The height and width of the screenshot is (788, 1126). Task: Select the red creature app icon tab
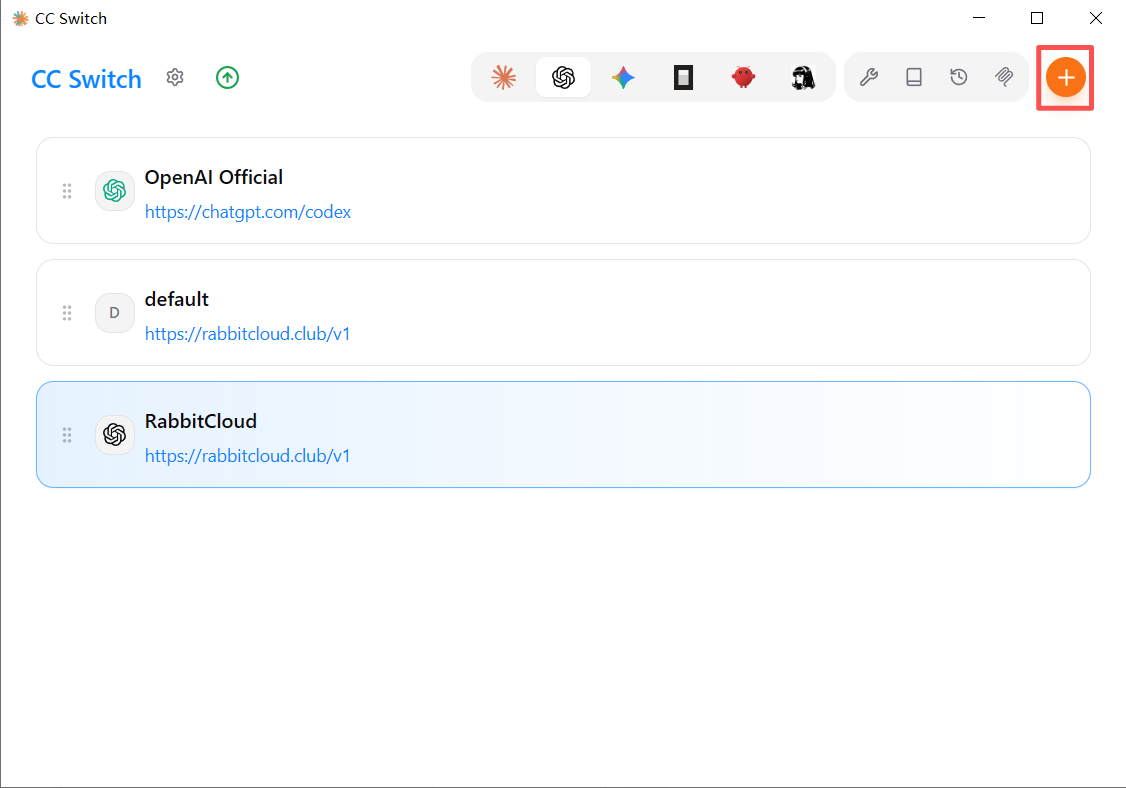point(743,77)
